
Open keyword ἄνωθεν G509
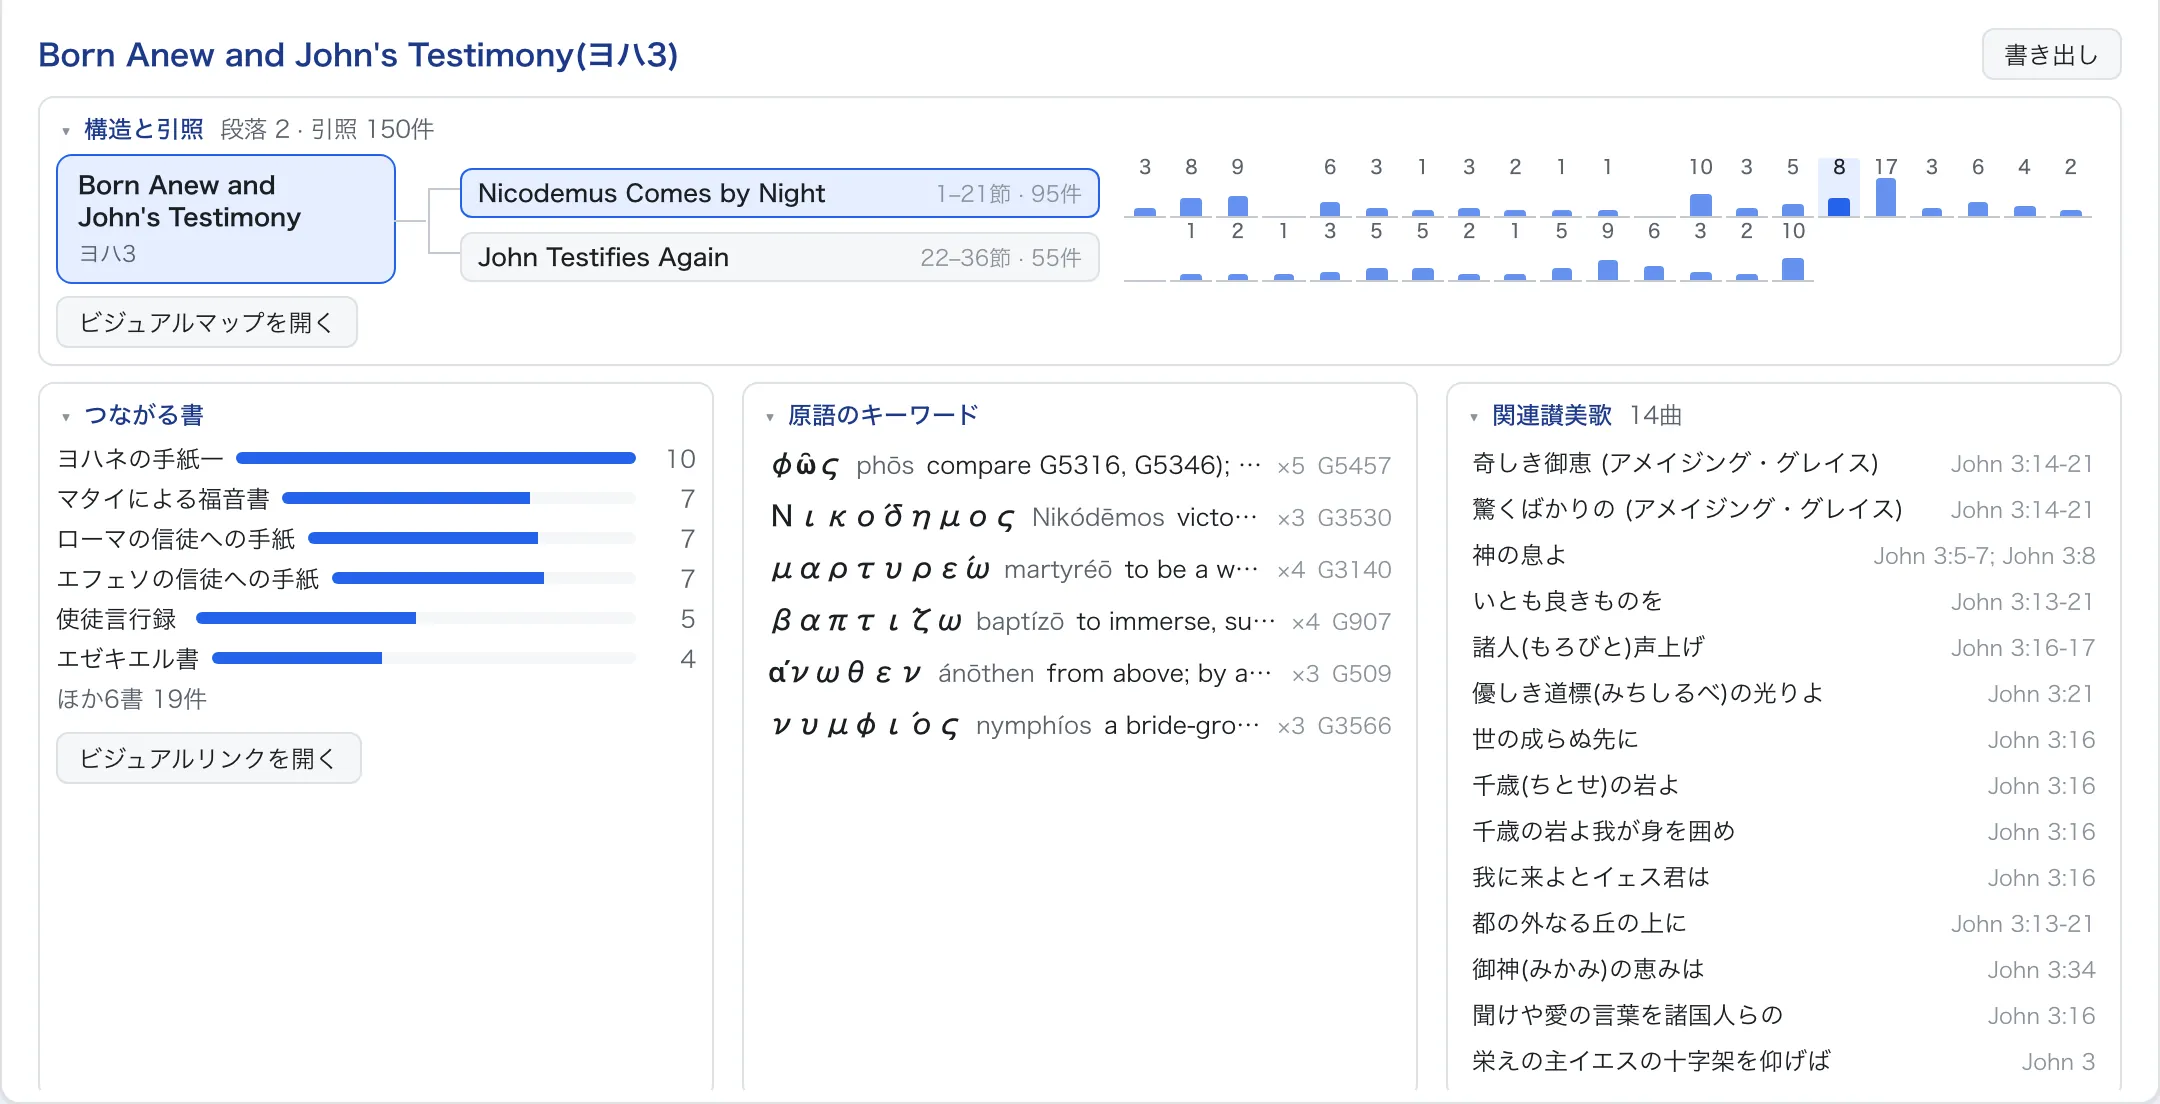pos(1080,673)
